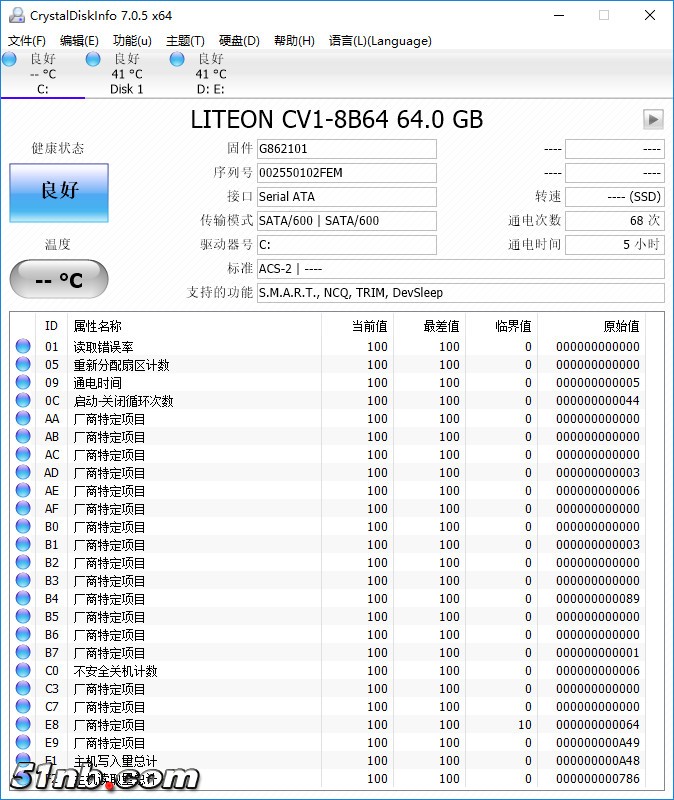Open the 语言(L)(Language) menu
This screenshot has height=800, width=674.
point(380,41)
